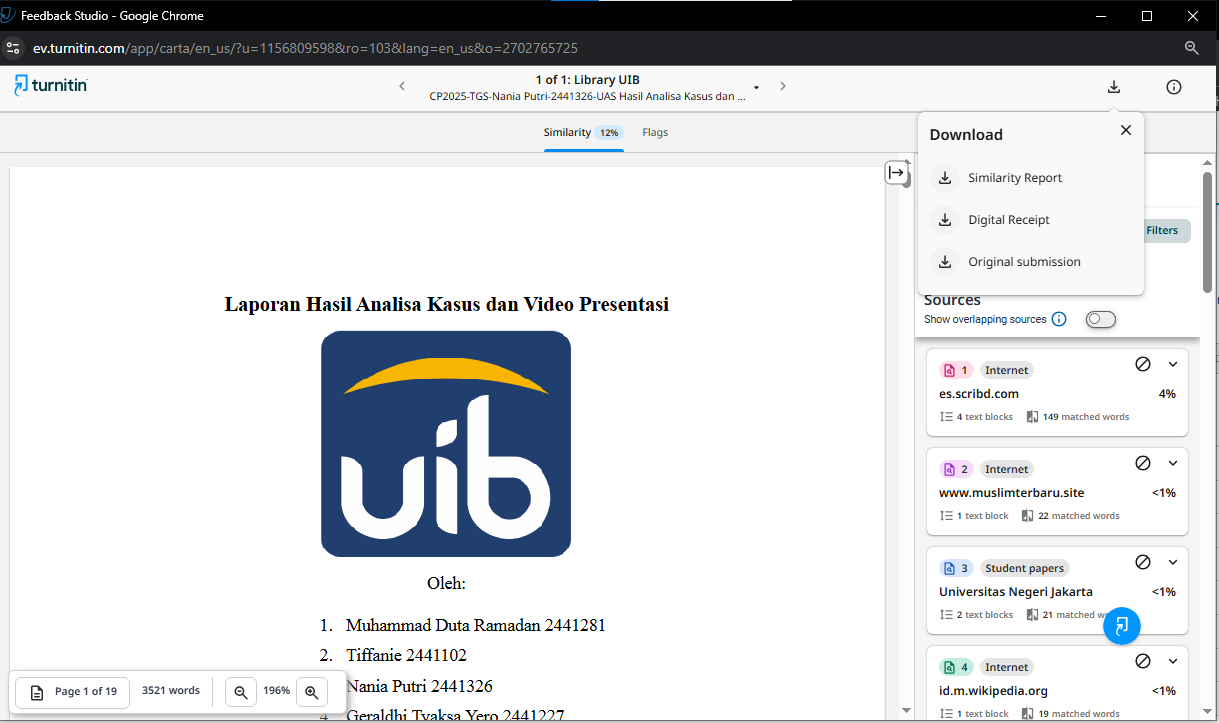The width and height of the screenshot is (1219, 723).
Task: Maximize the Chrome window
Action: click(1147, 15)
